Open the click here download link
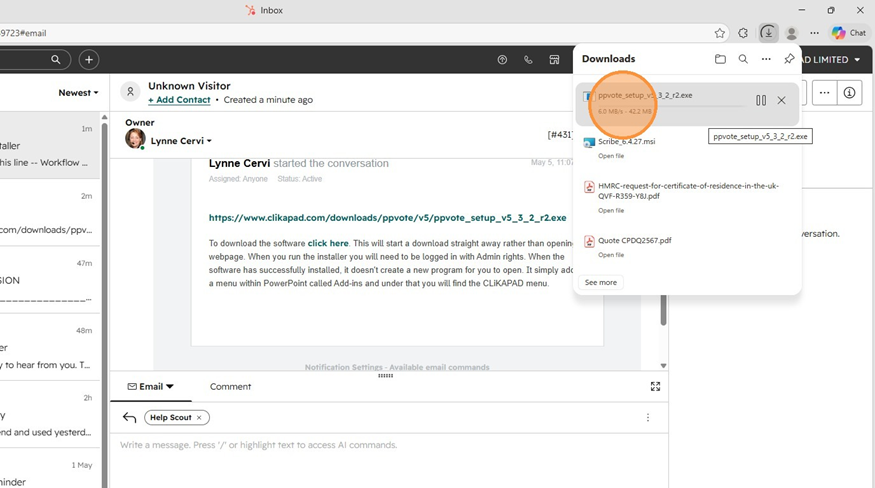The height and width of the screenshot is (488, 875). click(x=328, y=243)
